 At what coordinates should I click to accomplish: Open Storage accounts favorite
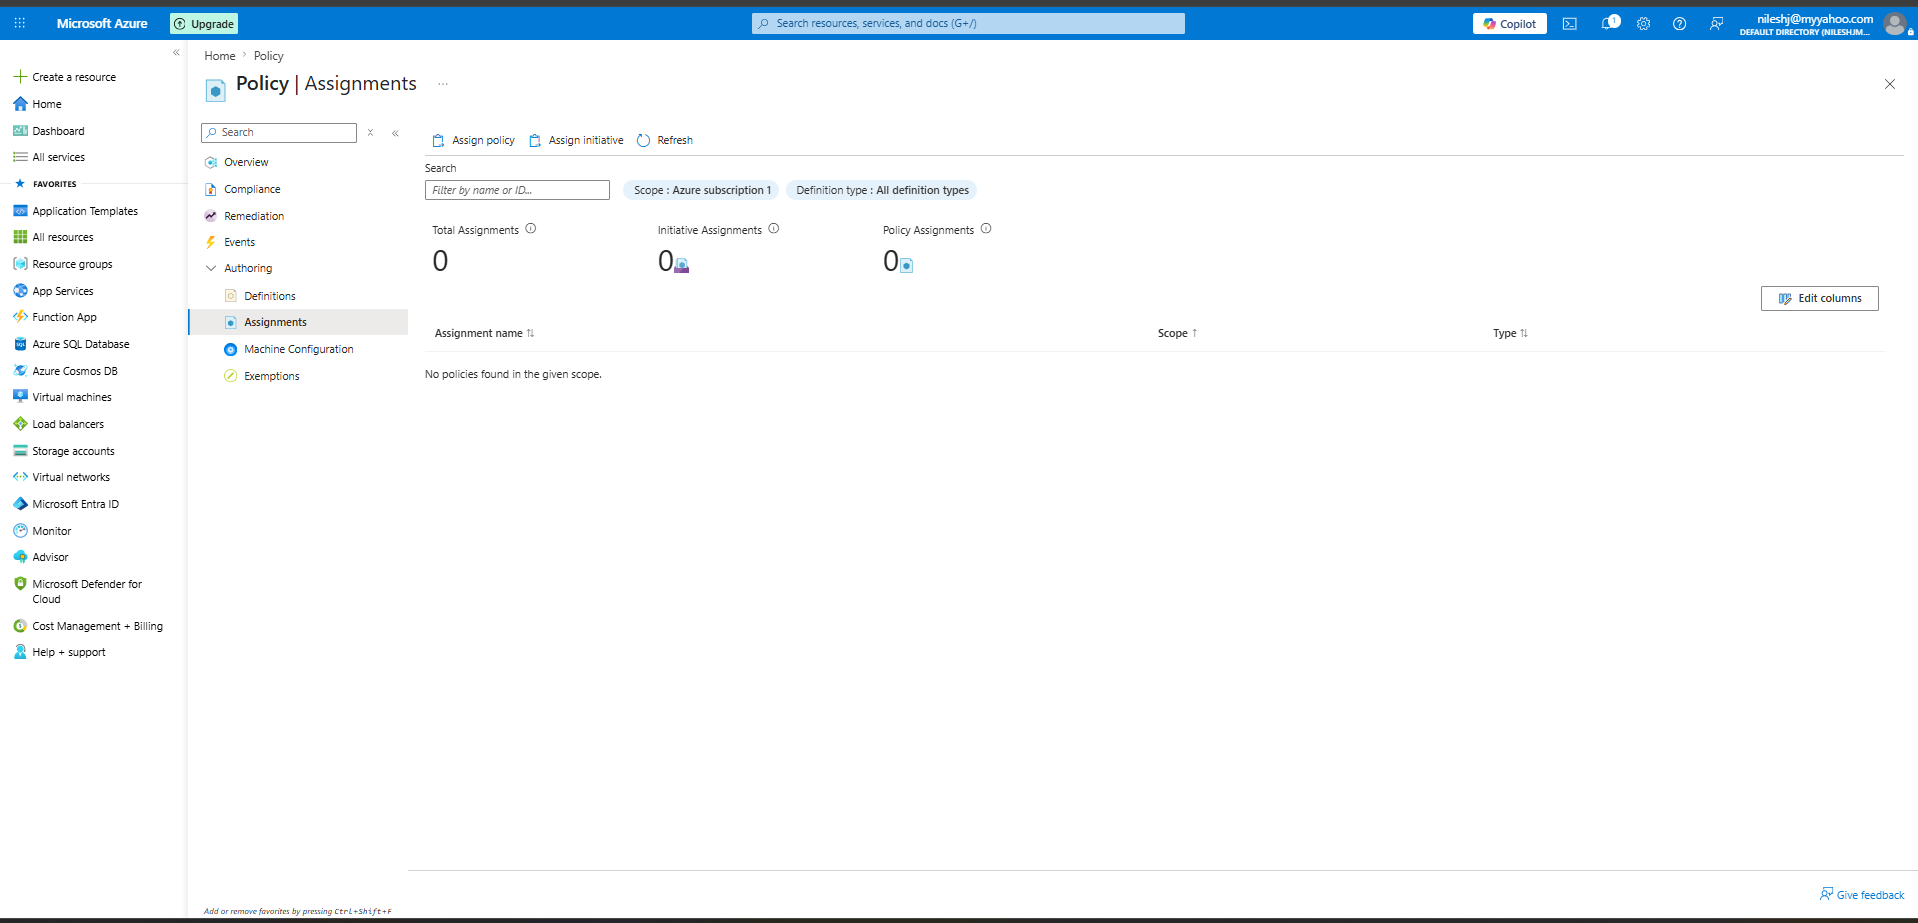point(64,451)
